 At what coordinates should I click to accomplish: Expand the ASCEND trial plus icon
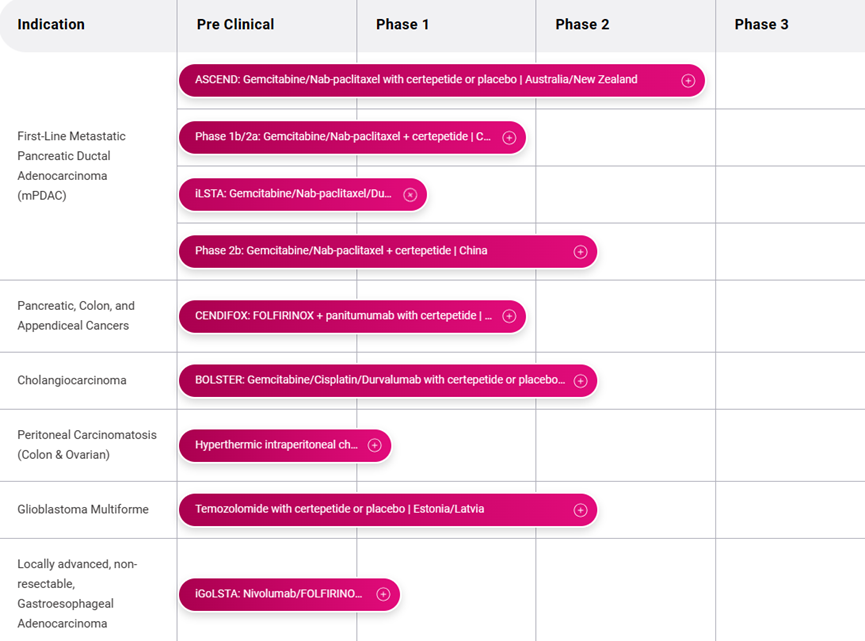click(688, 81)
